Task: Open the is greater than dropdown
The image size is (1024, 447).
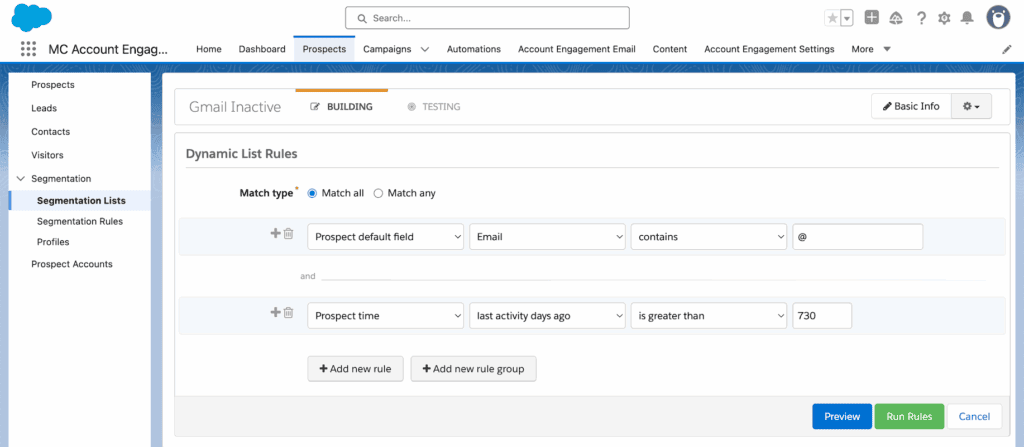Action: [x=709, y=316]
